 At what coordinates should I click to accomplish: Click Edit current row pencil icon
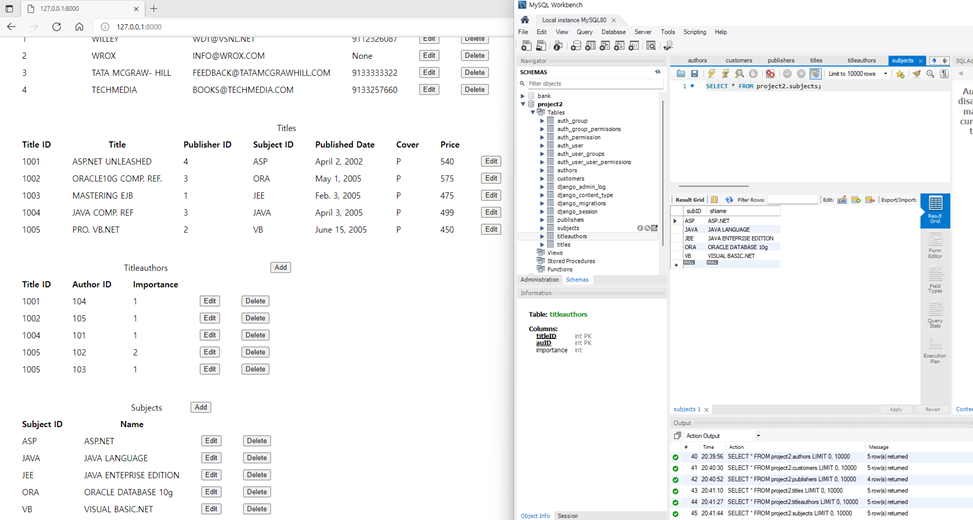842,200
